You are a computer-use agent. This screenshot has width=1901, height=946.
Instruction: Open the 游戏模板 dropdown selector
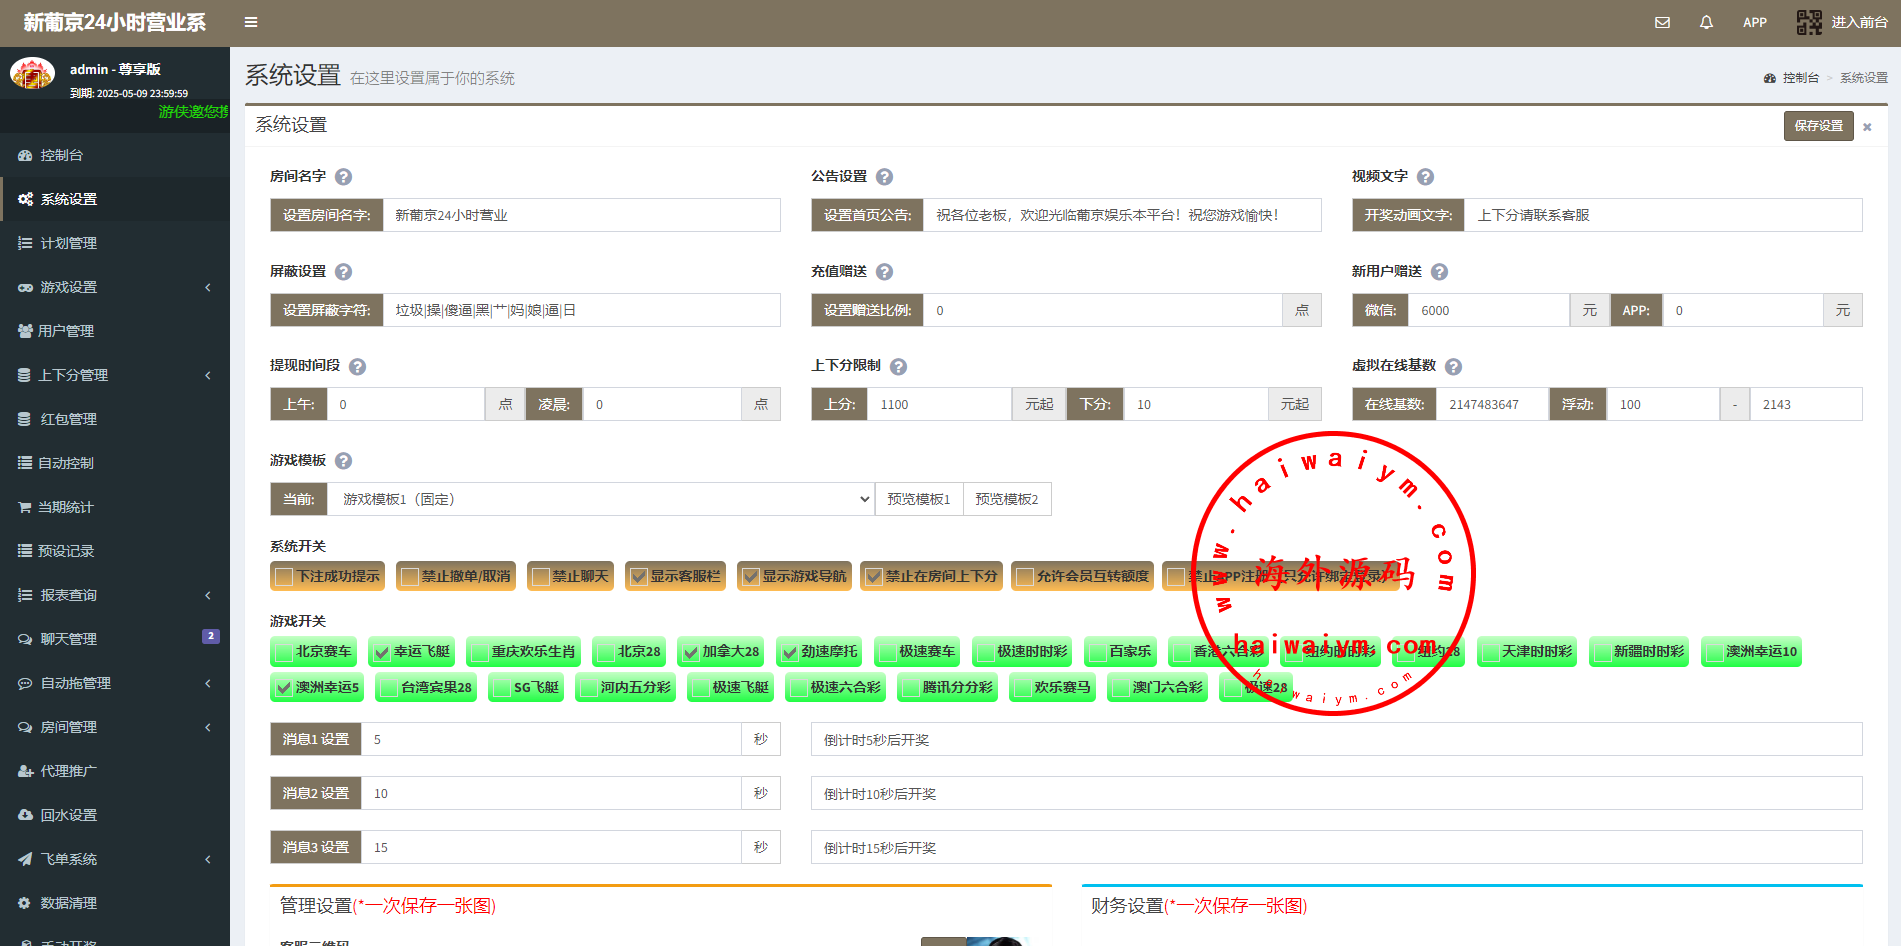pyautogui.click(x=600, y=499)
